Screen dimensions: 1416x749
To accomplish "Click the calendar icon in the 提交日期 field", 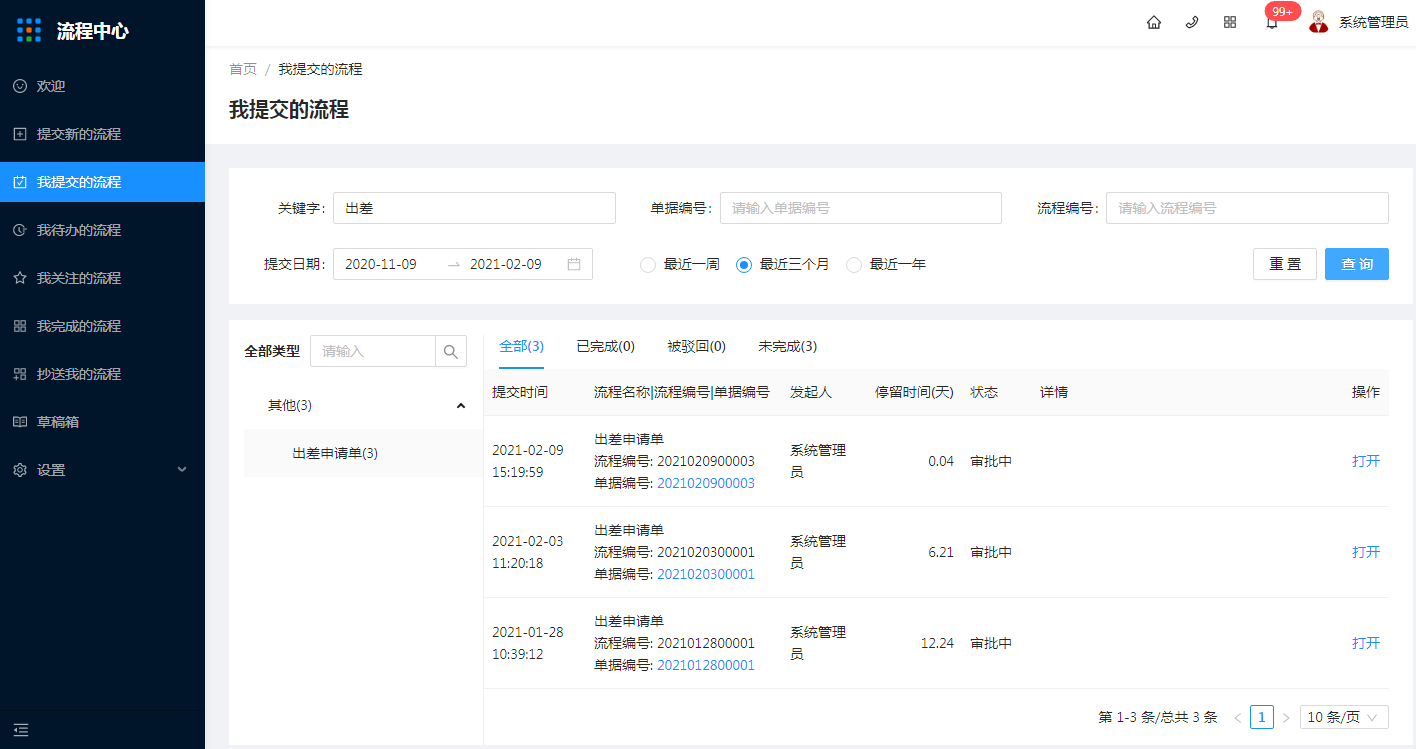I will pyautogui.click(x=574, y=264).
